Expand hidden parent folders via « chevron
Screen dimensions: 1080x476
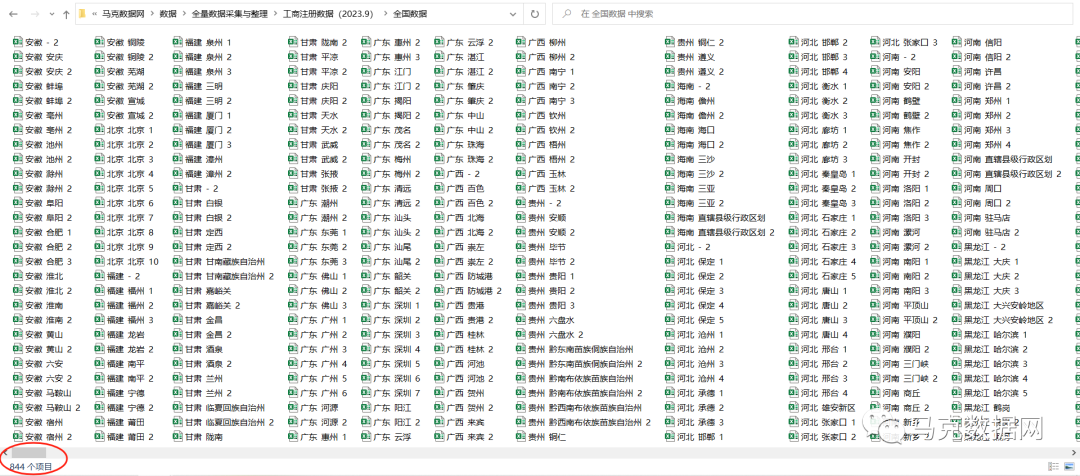point(94,14)
